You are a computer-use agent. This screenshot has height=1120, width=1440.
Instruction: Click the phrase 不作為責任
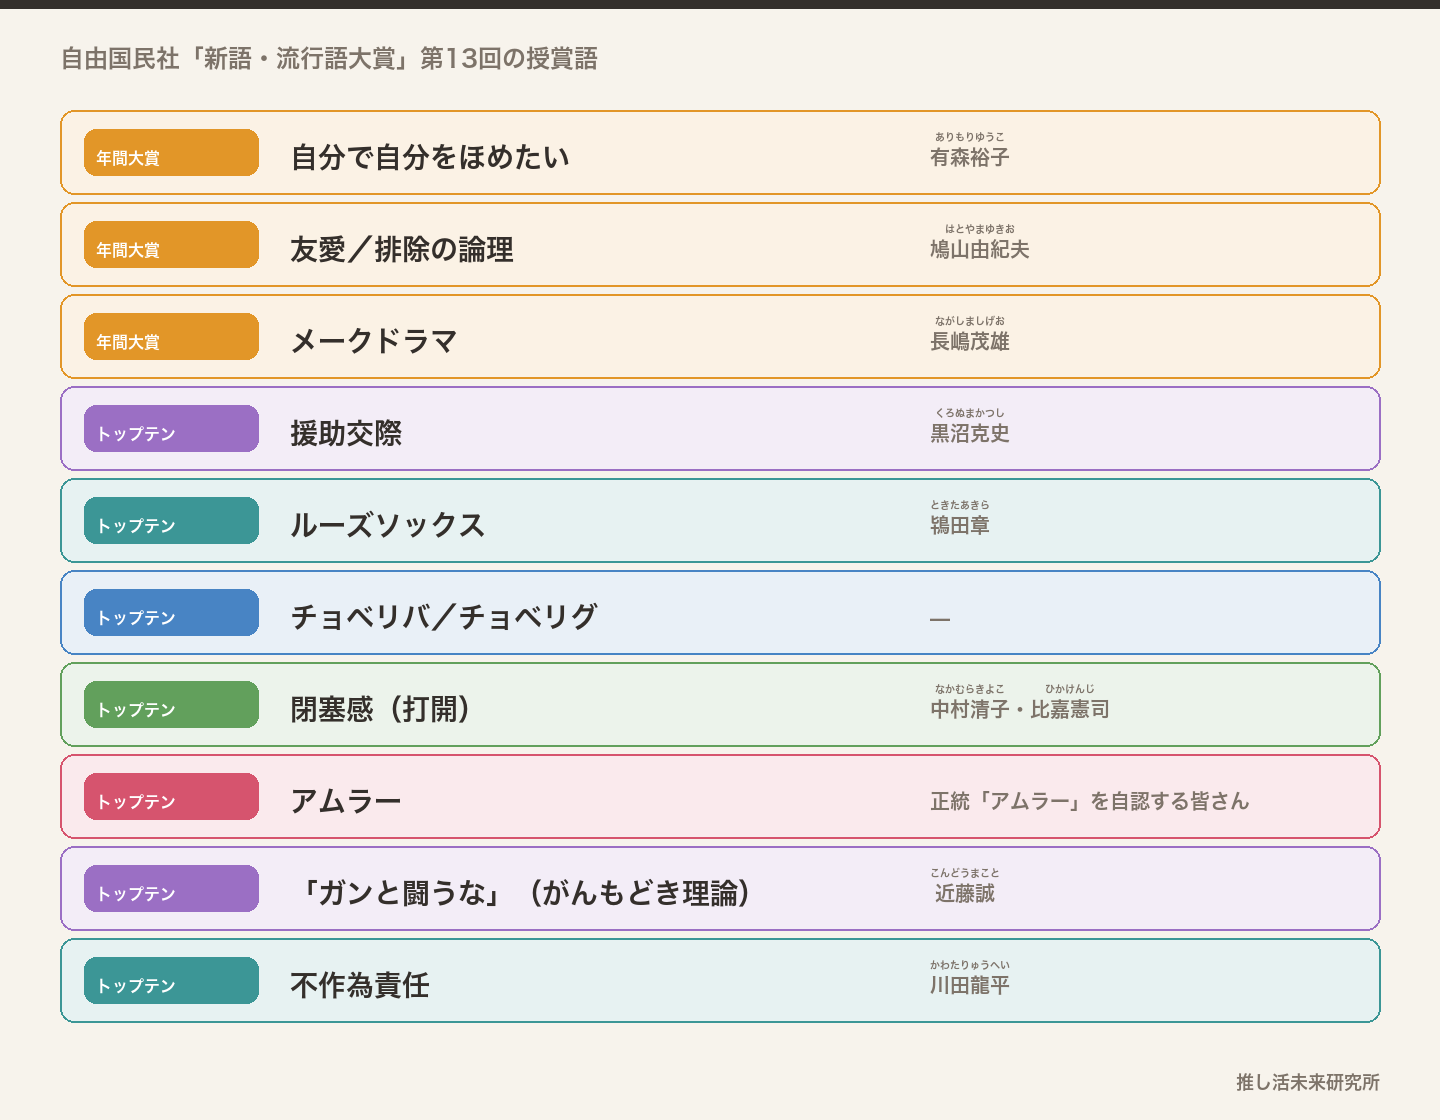(360, 985)
